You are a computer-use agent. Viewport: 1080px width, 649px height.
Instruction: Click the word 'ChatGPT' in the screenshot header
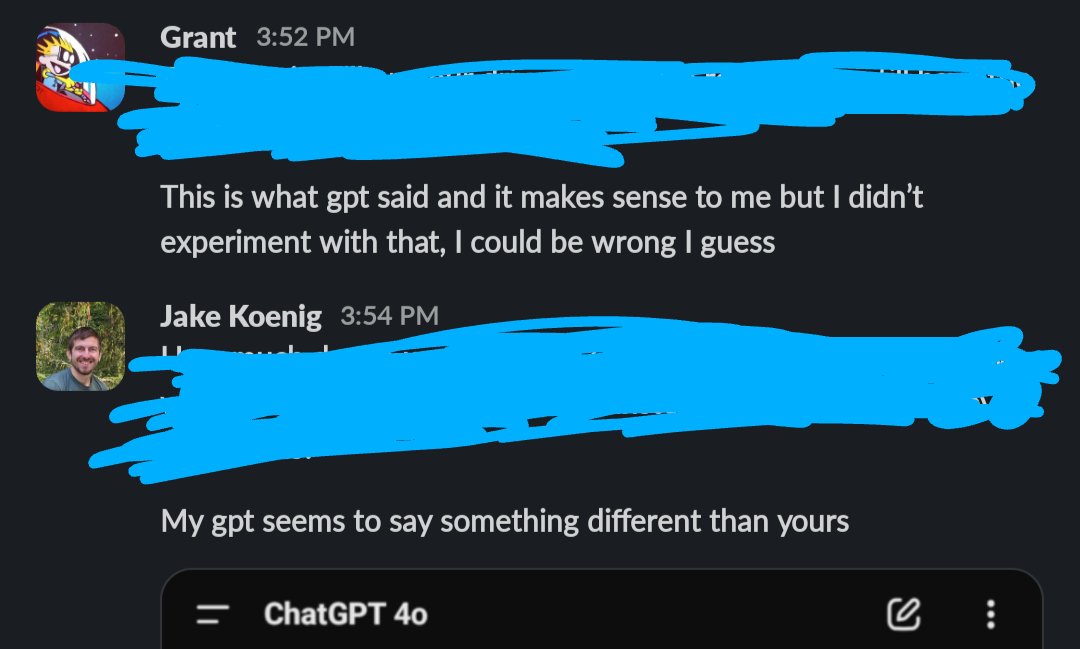[324, 614]
